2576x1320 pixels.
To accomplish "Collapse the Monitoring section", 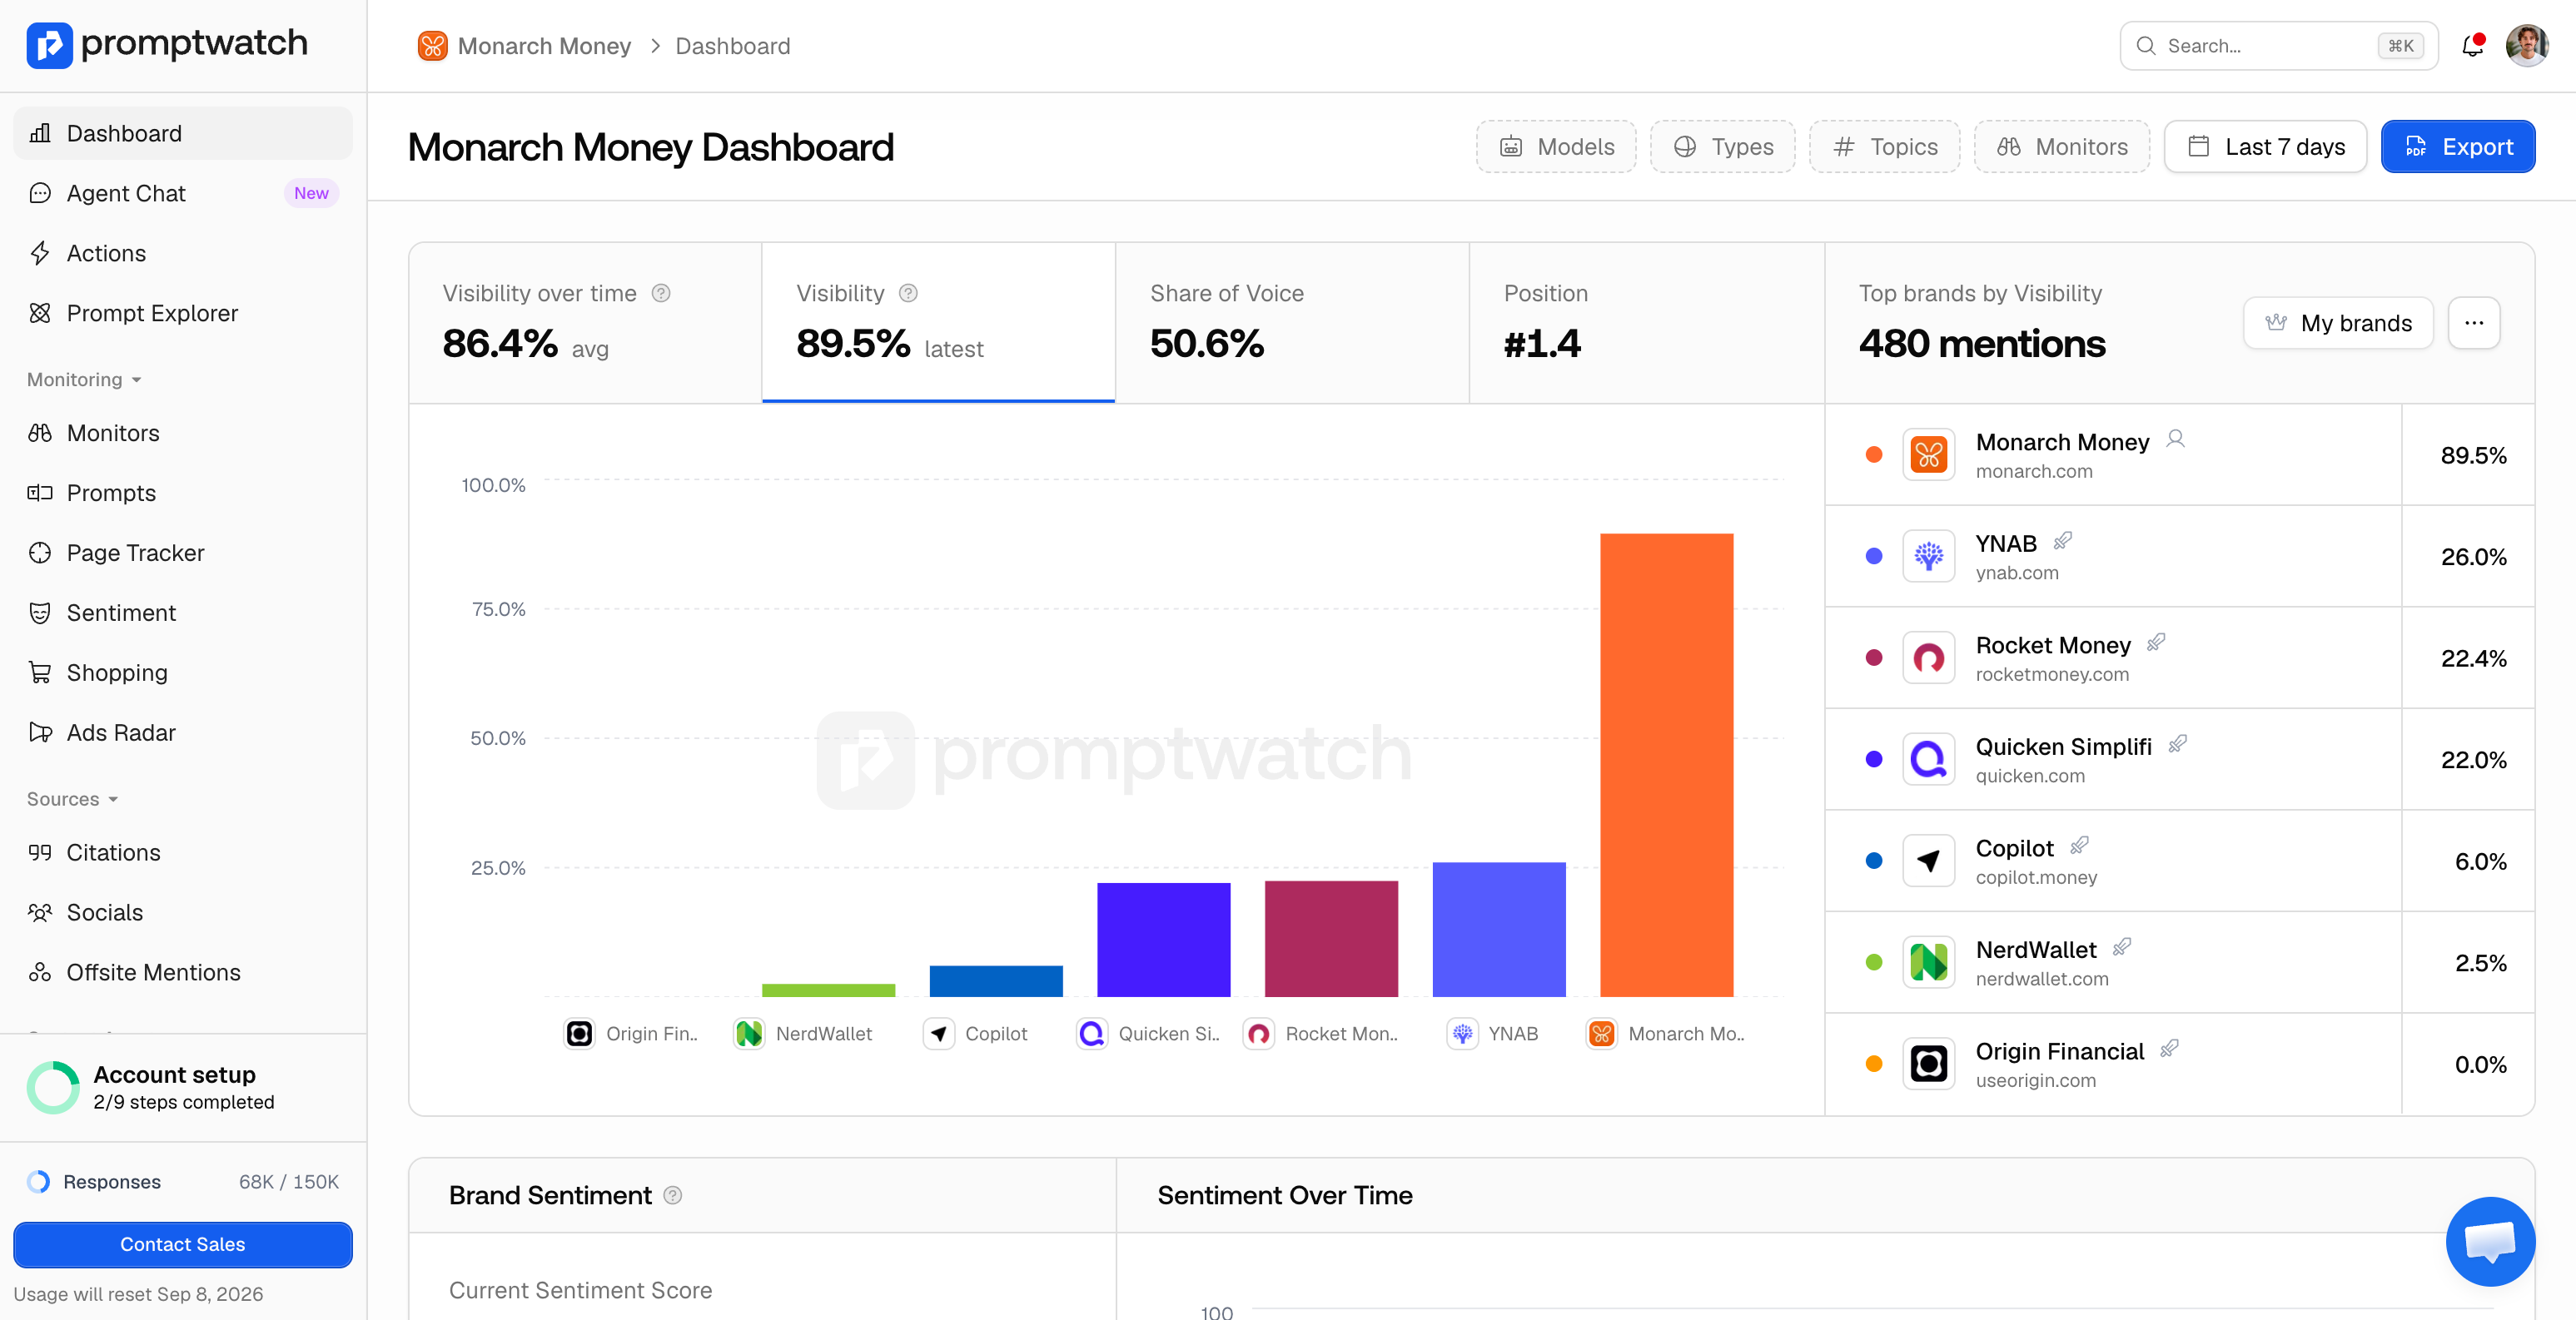I will point(84,380).
